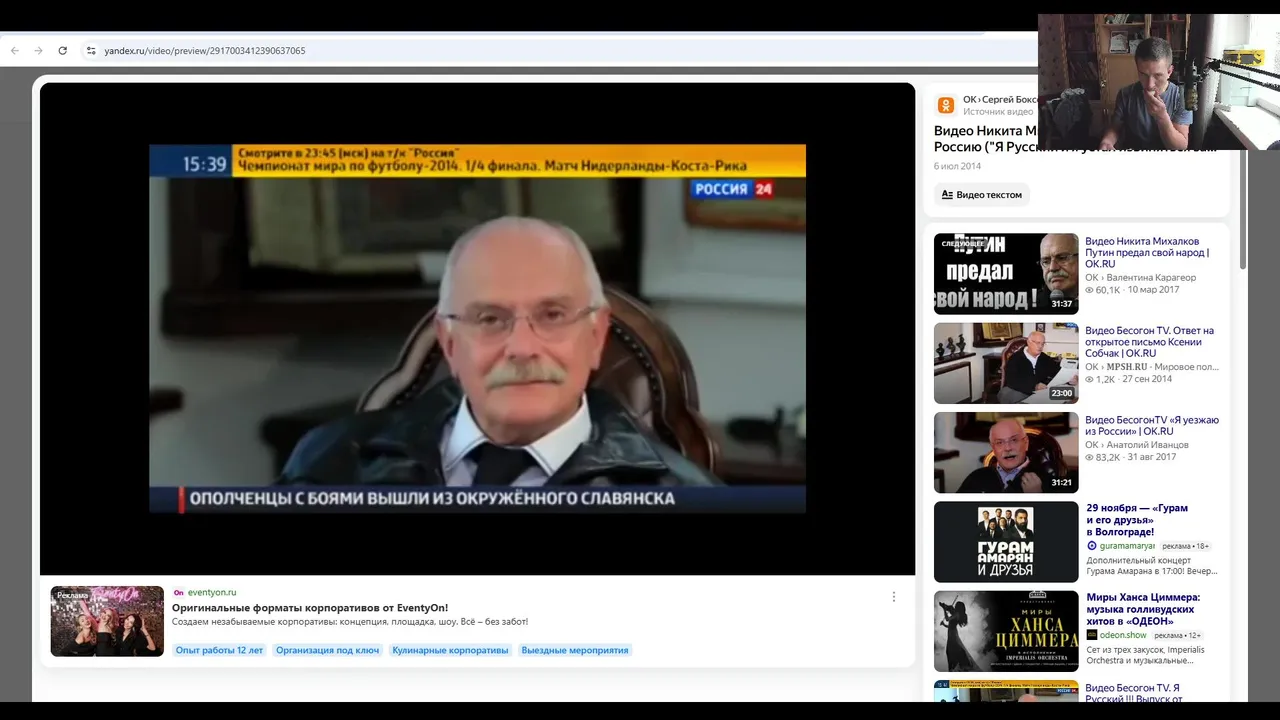
Task: Open site info icon beside the URL
Action: pos(90,51)
